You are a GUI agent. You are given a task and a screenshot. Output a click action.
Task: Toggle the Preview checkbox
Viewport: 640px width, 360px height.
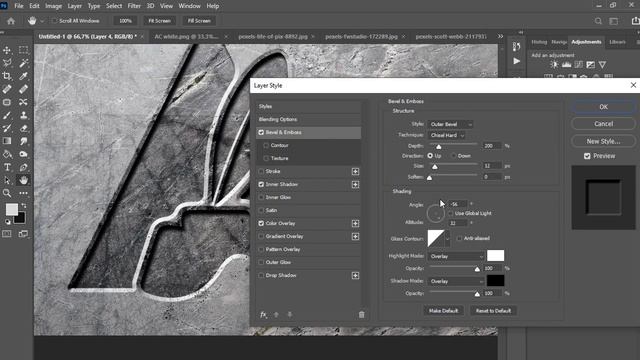(x=587, y=156)
